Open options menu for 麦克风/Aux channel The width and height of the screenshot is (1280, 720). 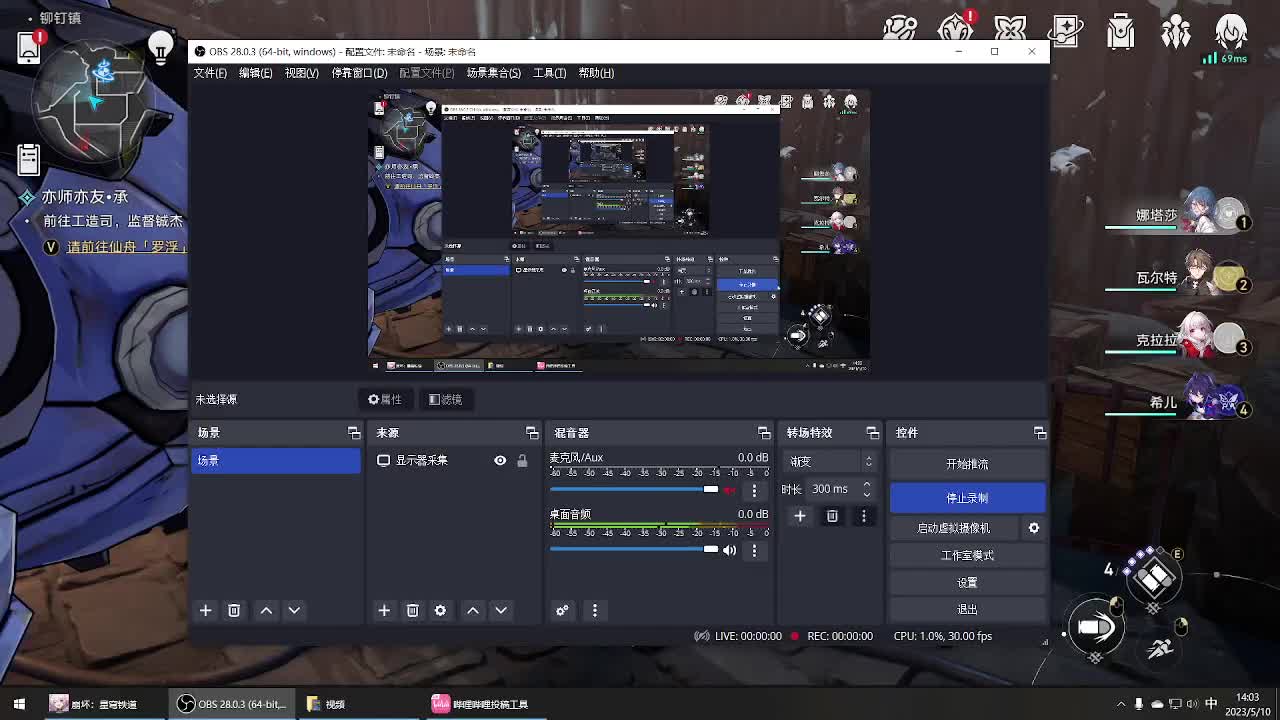coord(754,490)
